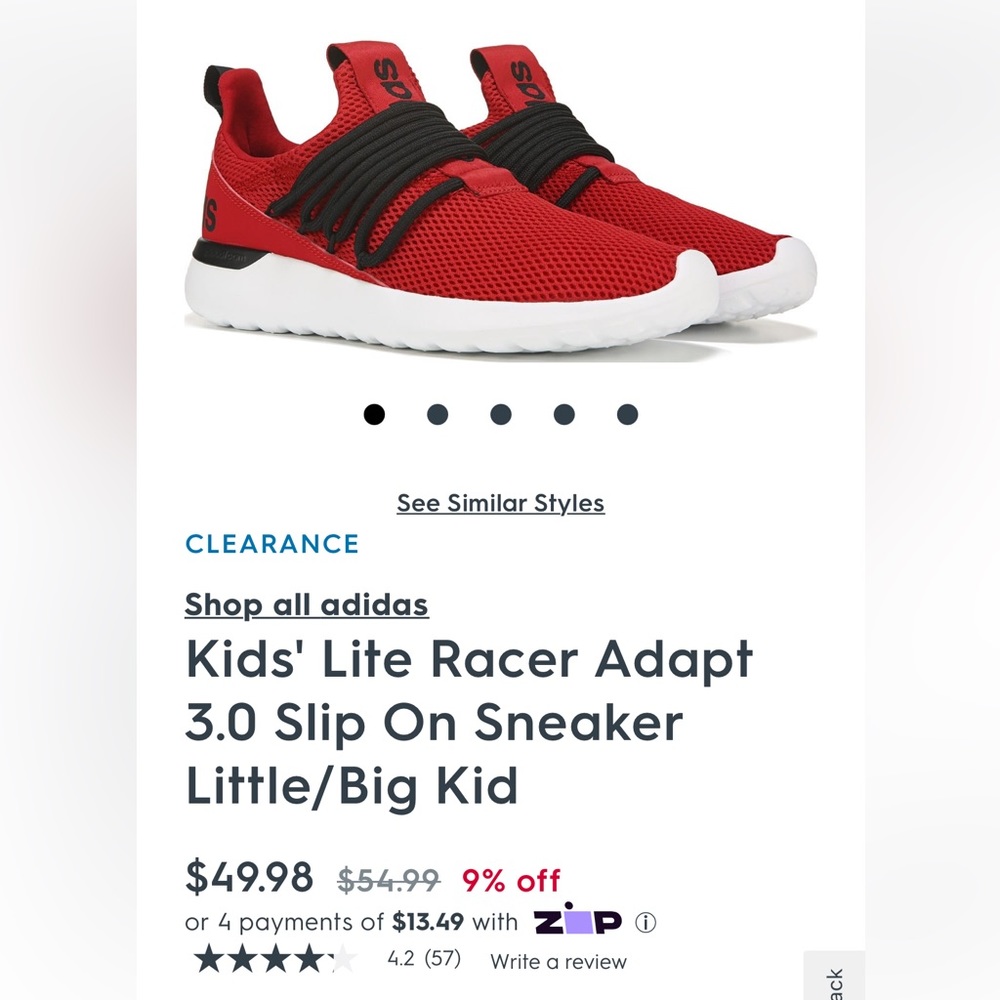Open Shop all adidas page
This screenshot has height=1000, width=1000.
tap(306, 605)
